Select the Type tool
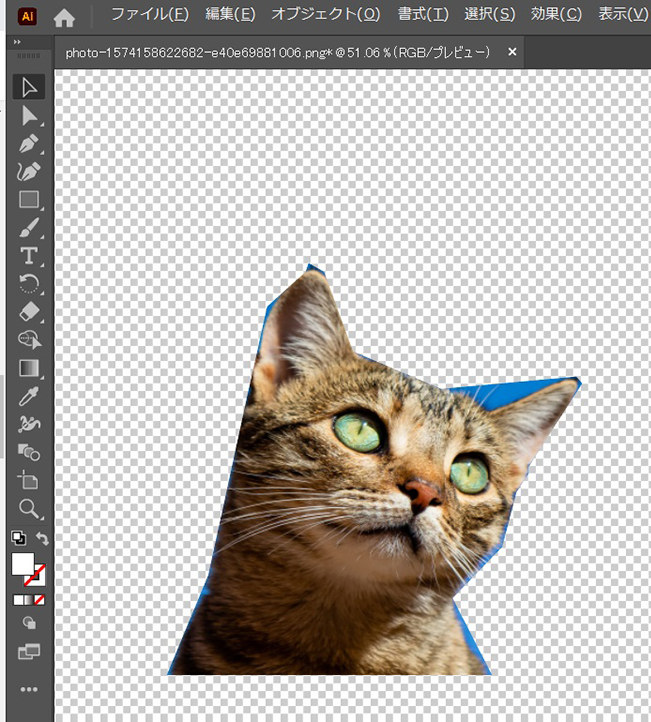The width and height of the screenshot is (651, 722). click(29, 255)
